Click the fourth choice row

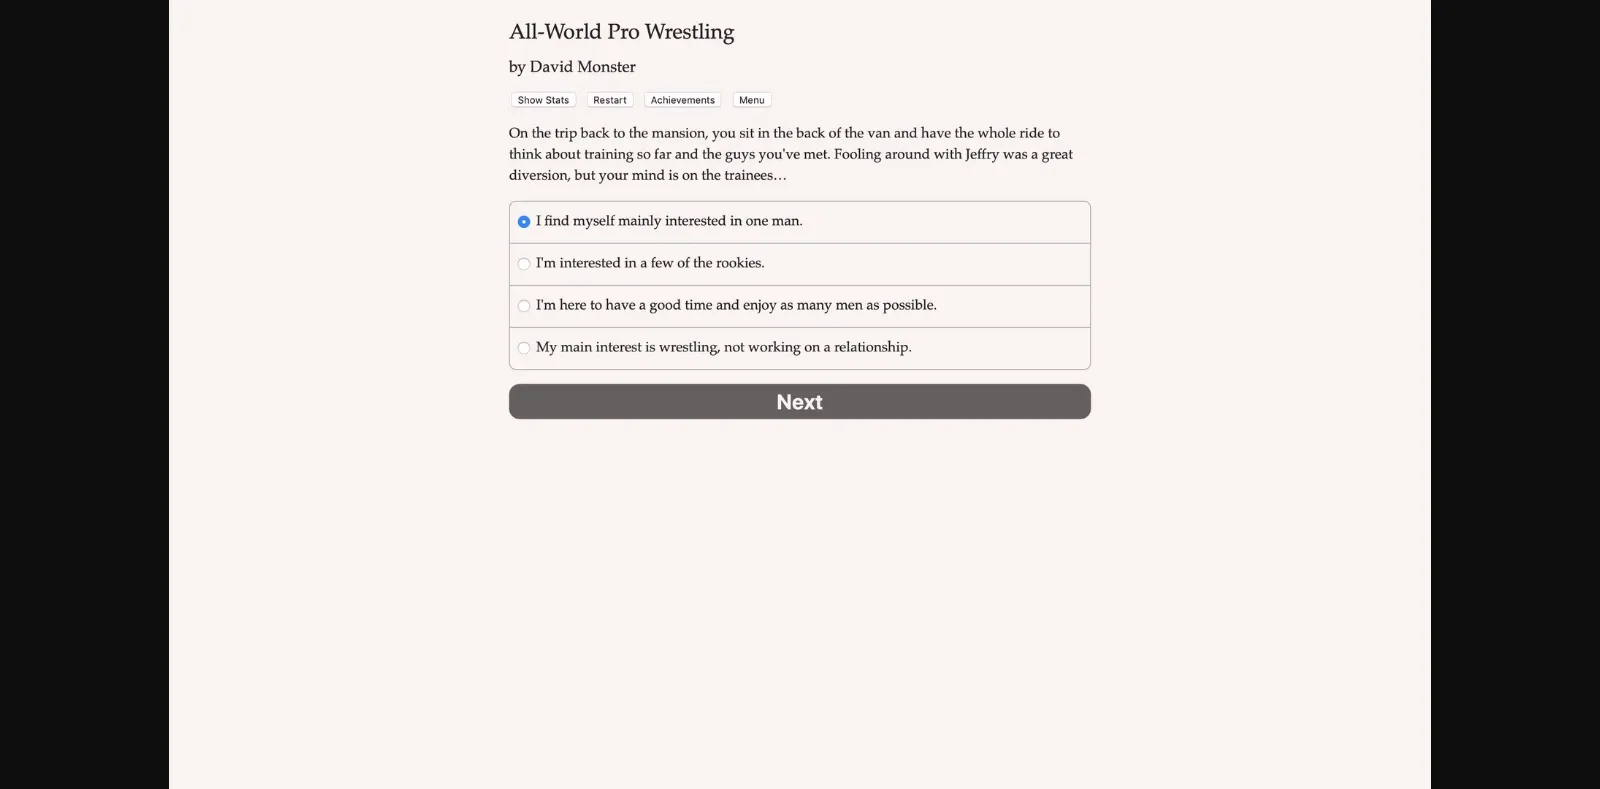[x=799, y=348]
